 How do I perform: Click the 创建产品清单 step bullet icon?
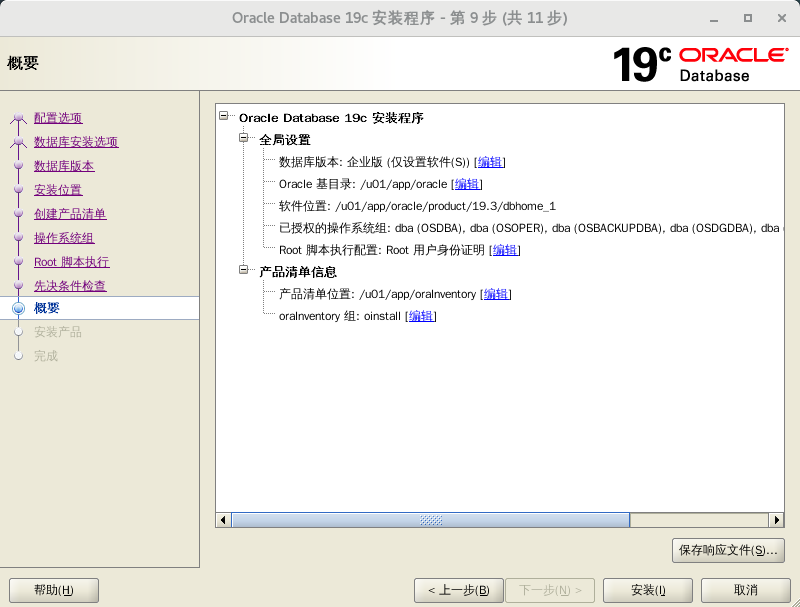[19, 213]
